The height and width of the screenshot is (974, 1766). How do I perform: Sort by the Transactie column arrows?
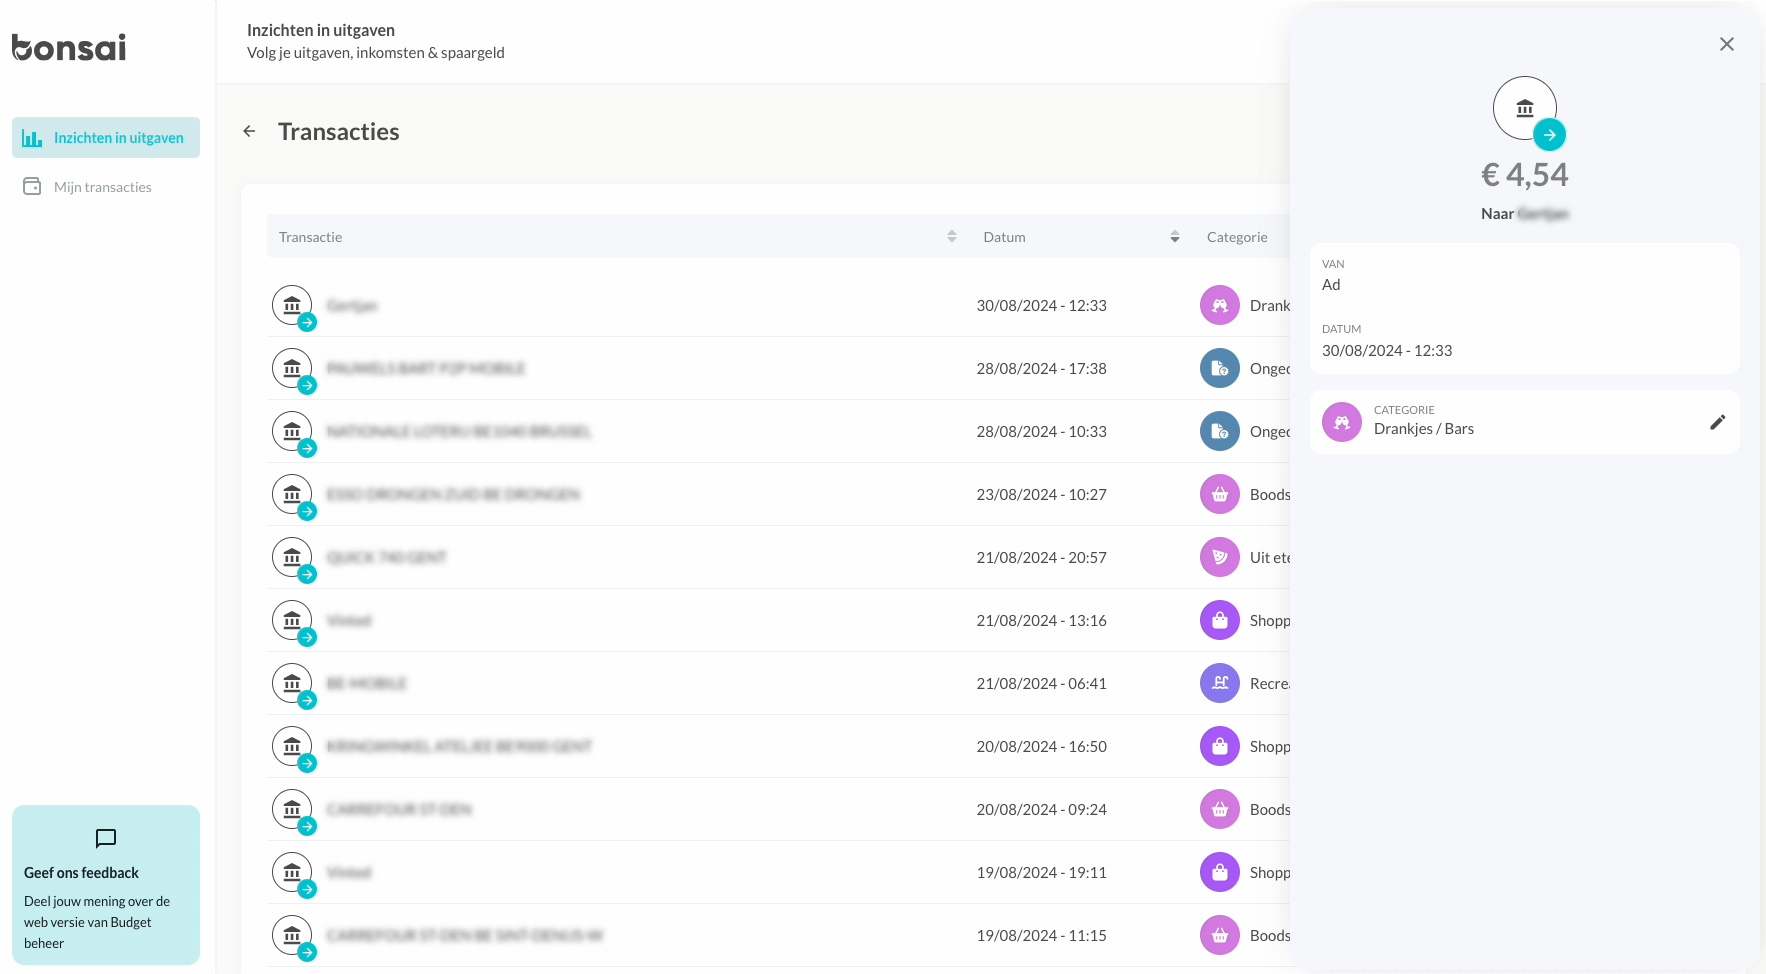(952, 237)
